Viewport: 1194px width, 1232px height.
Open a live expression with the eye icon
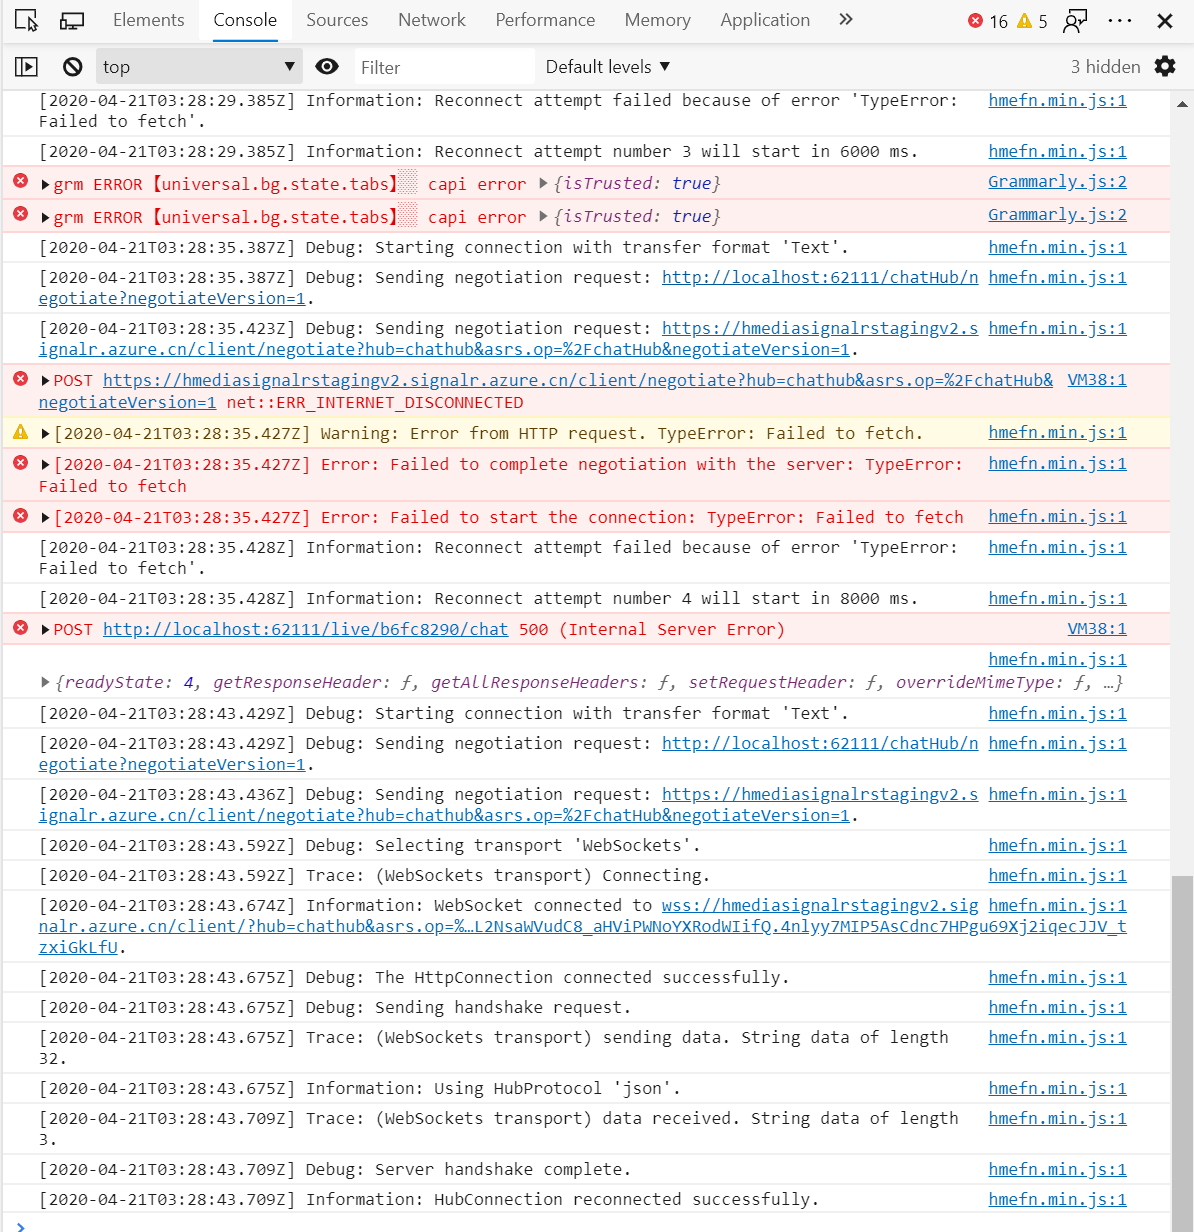[x=326, y=66]
